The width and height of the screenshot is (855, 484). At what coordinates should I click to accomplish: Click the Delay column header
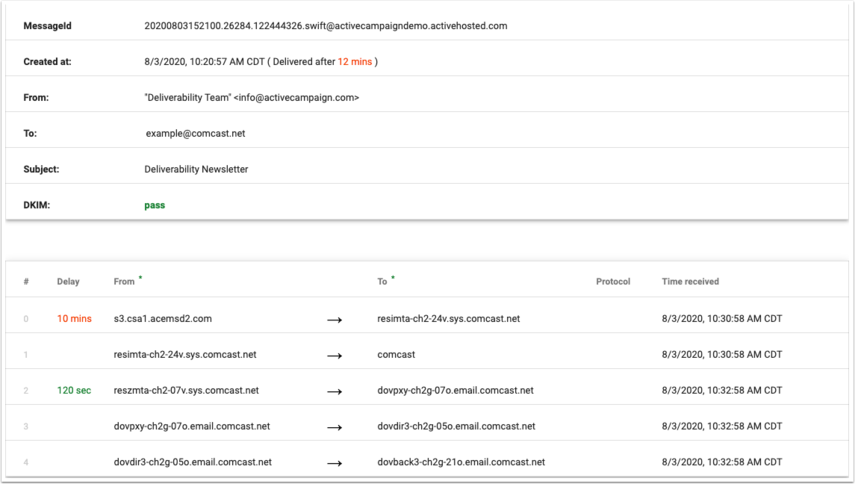pos(68,282)
